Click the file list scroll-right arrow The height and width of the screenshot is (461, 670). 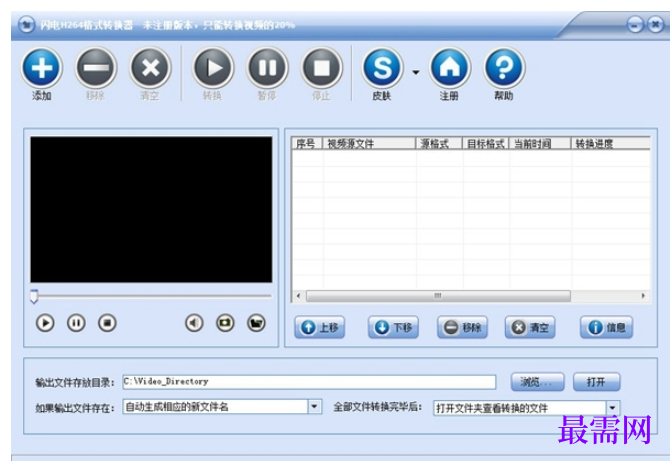(644, 296)
